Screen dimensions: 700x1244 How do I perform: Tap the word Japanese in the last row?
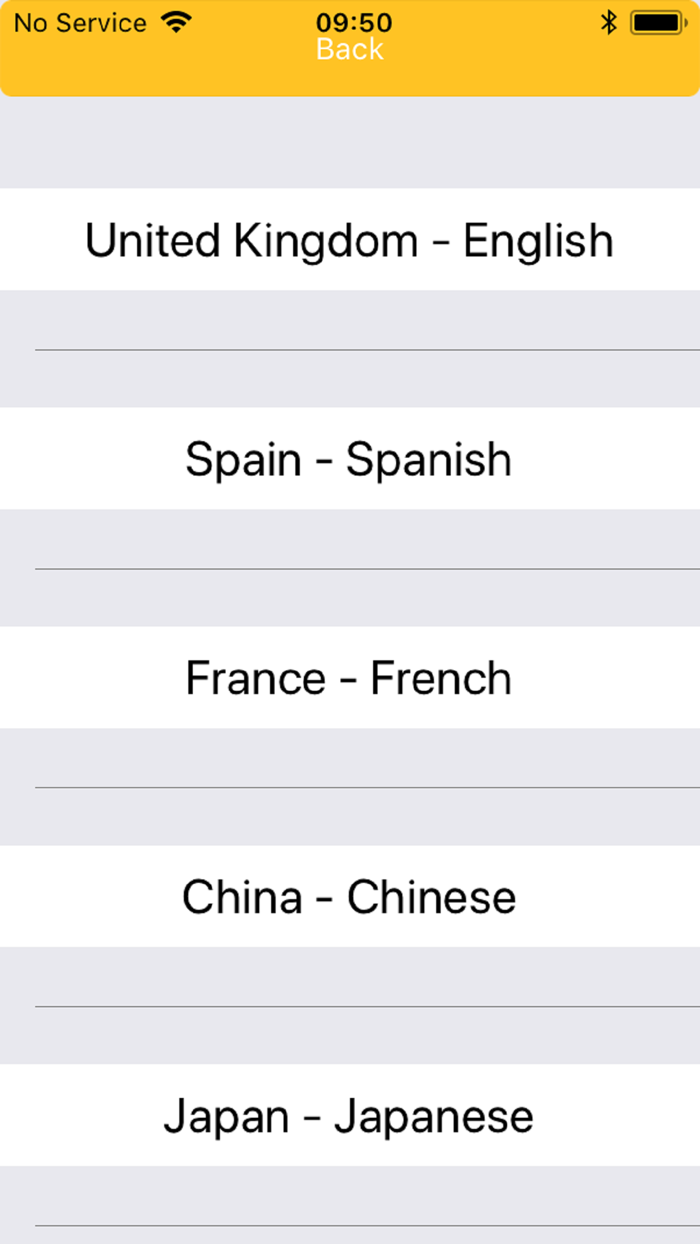pyautogui.click(x=434, y=1116)
